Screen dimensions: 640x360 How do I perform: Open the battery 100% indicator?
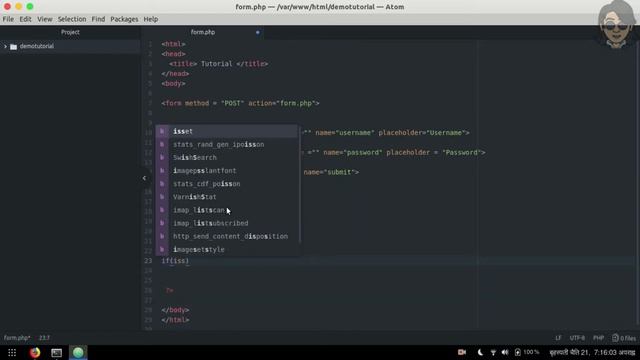coord(527,352)
